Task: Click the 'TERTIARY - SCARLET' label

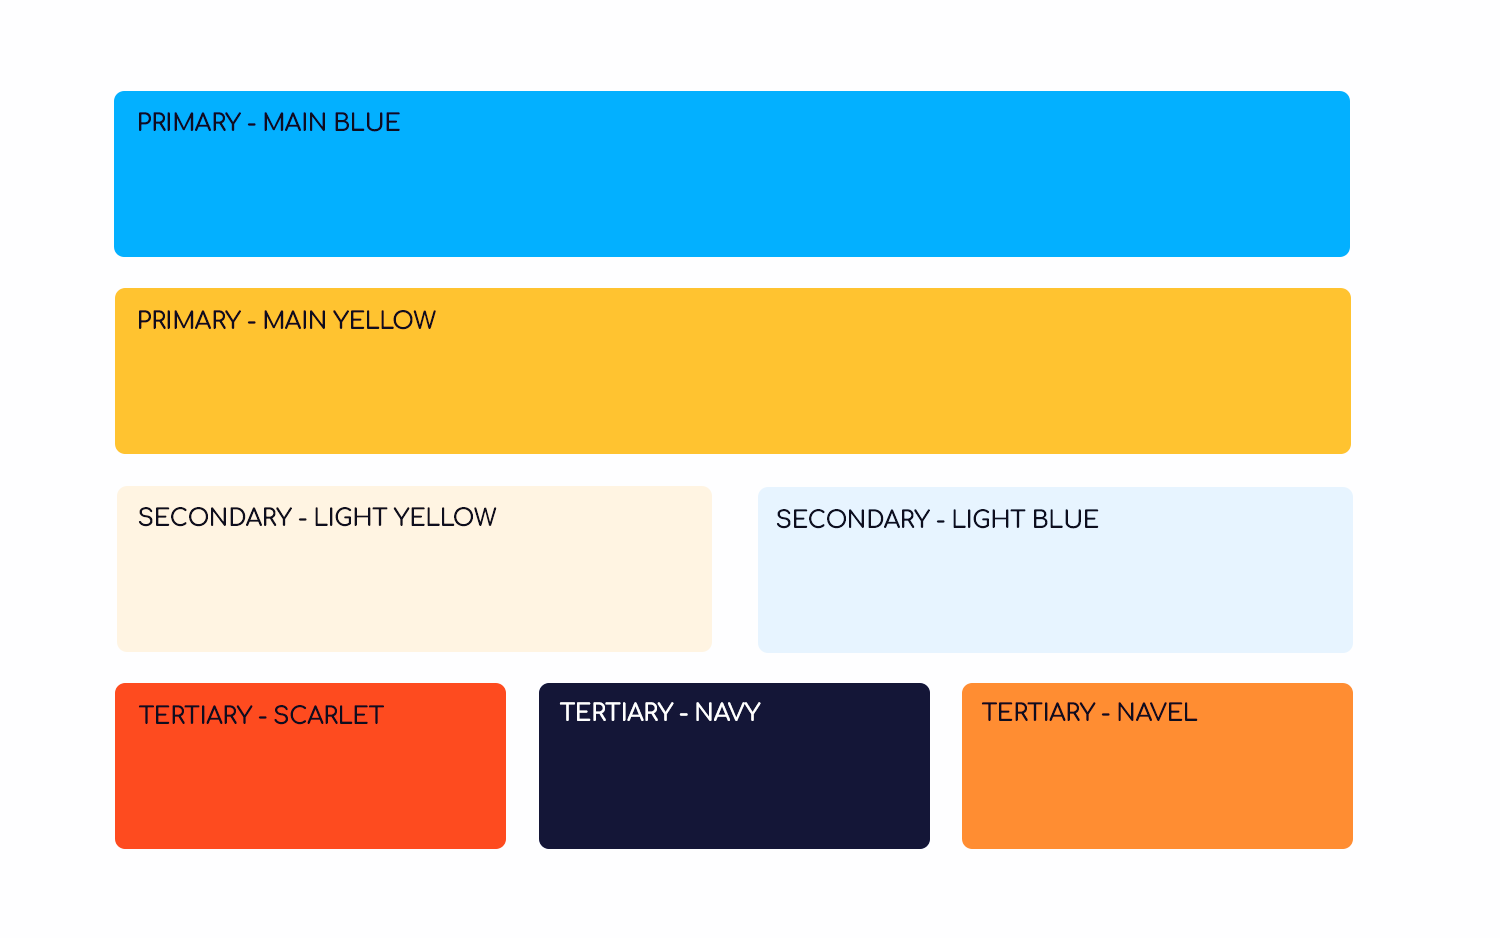Action: 261,715
